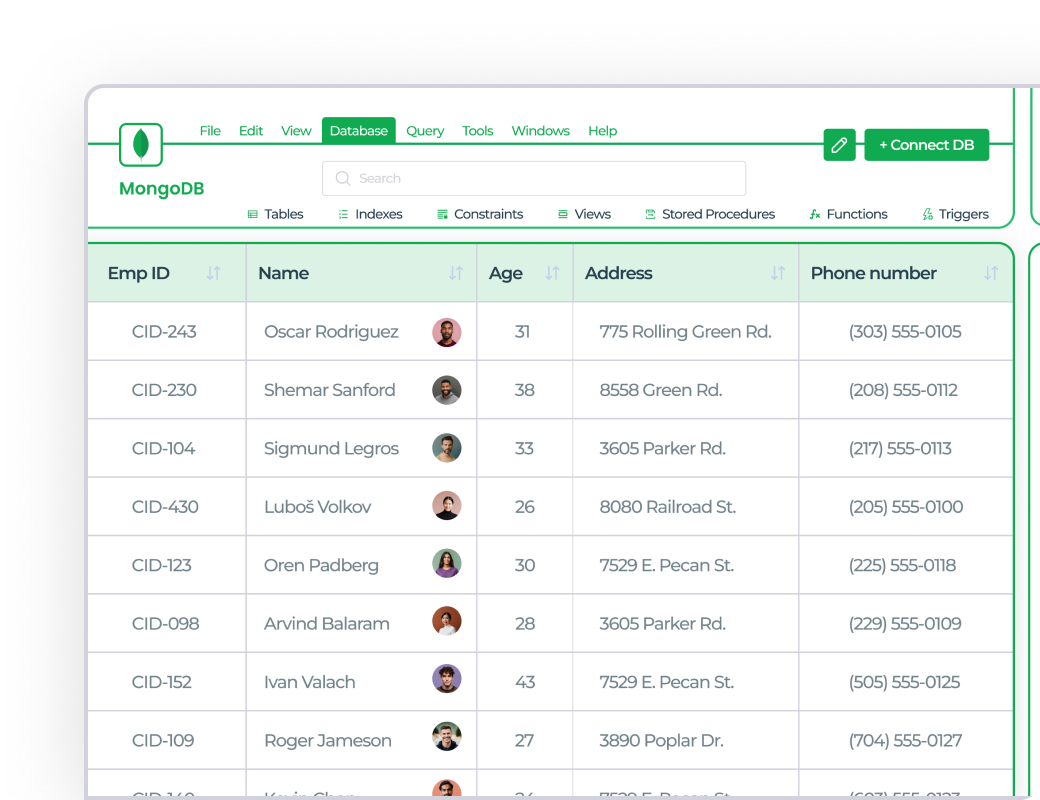Select phone (225) 555-0118
The height and width of the screenshot is (800, 1040).
coord(903,565)
